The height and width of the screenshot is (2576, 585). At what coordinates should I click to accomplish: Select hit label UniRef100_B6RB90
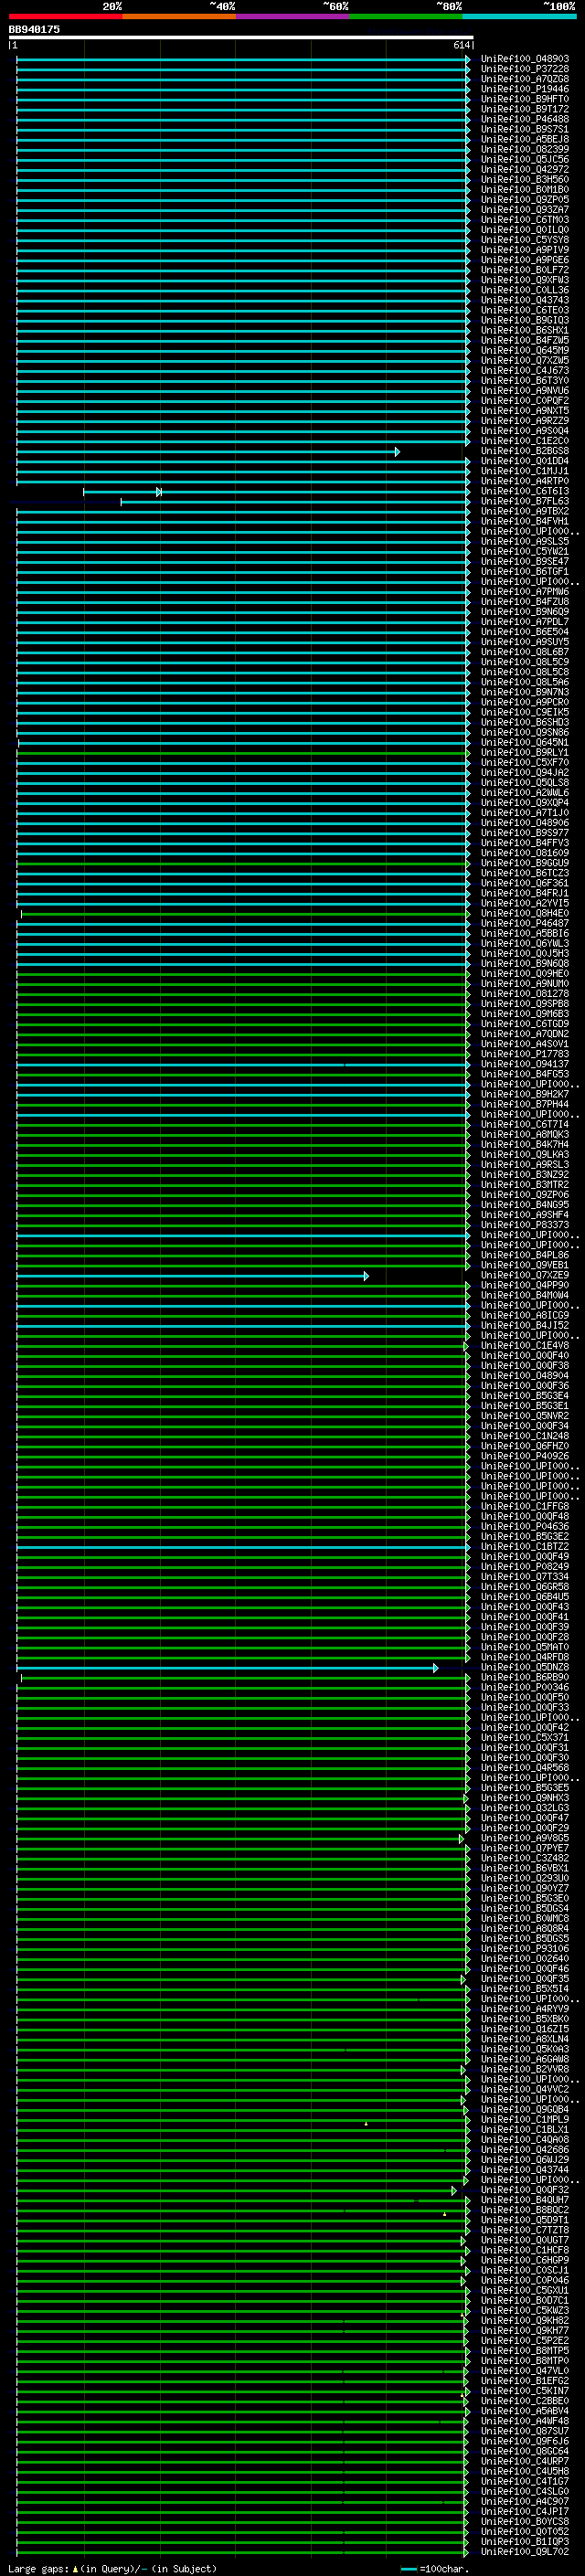(x=525, y=1677)
